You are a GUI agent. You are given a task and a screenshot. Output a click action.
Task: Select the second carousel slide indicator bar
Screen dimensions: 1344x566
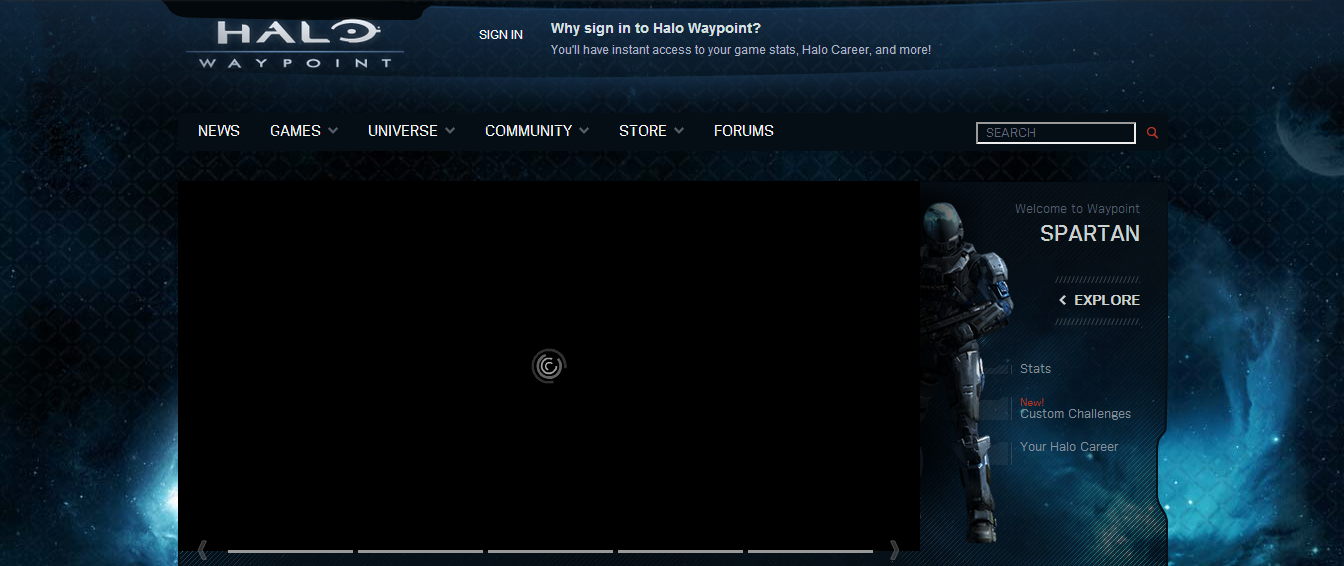(x=420, y=551)
